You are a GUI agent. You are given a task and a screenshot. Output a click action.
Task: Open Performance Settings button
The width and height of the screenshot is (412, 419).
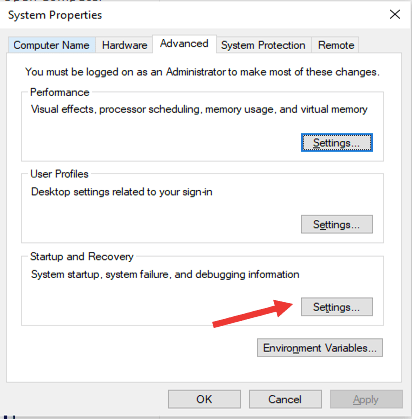click(337, 143)
